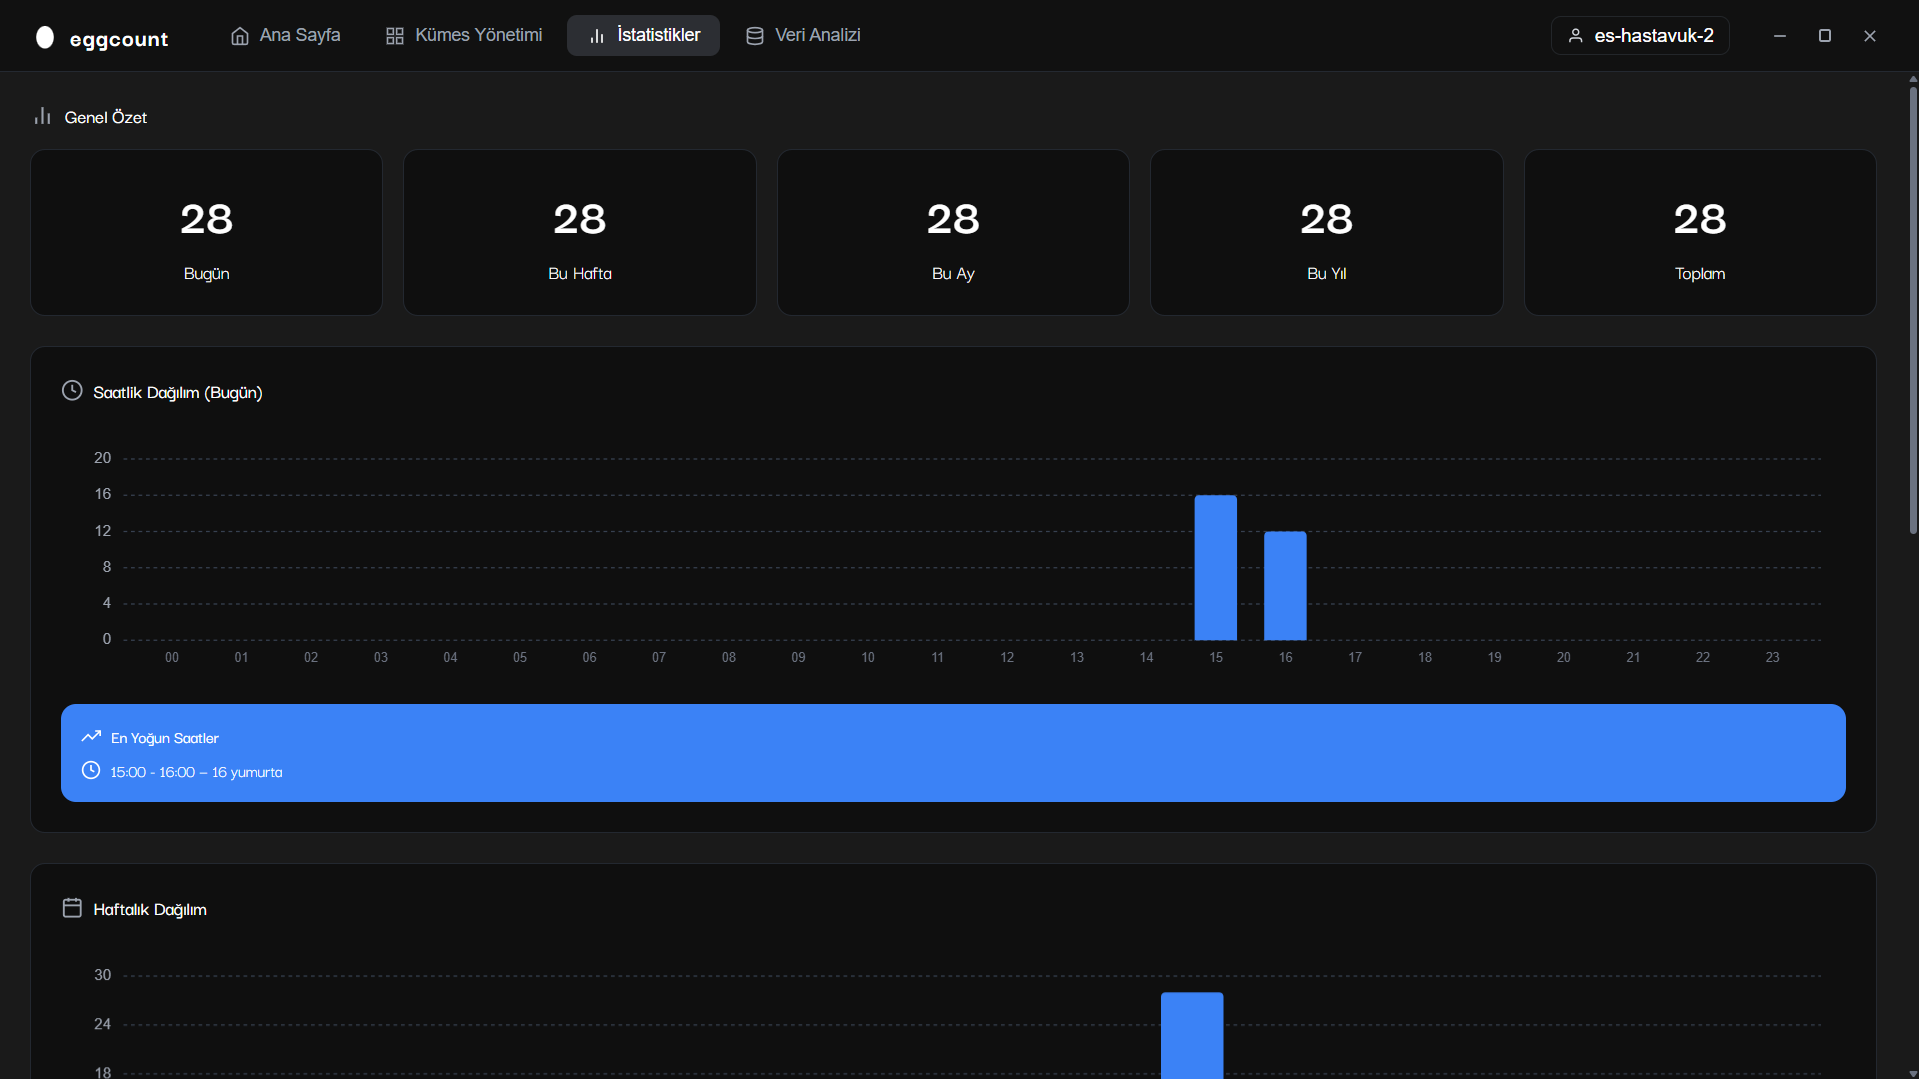The height and width of the screenshot is (1079, 1919).
Task: Click the bar chart icon next to Genel Özet
Action: pos(42,117)
